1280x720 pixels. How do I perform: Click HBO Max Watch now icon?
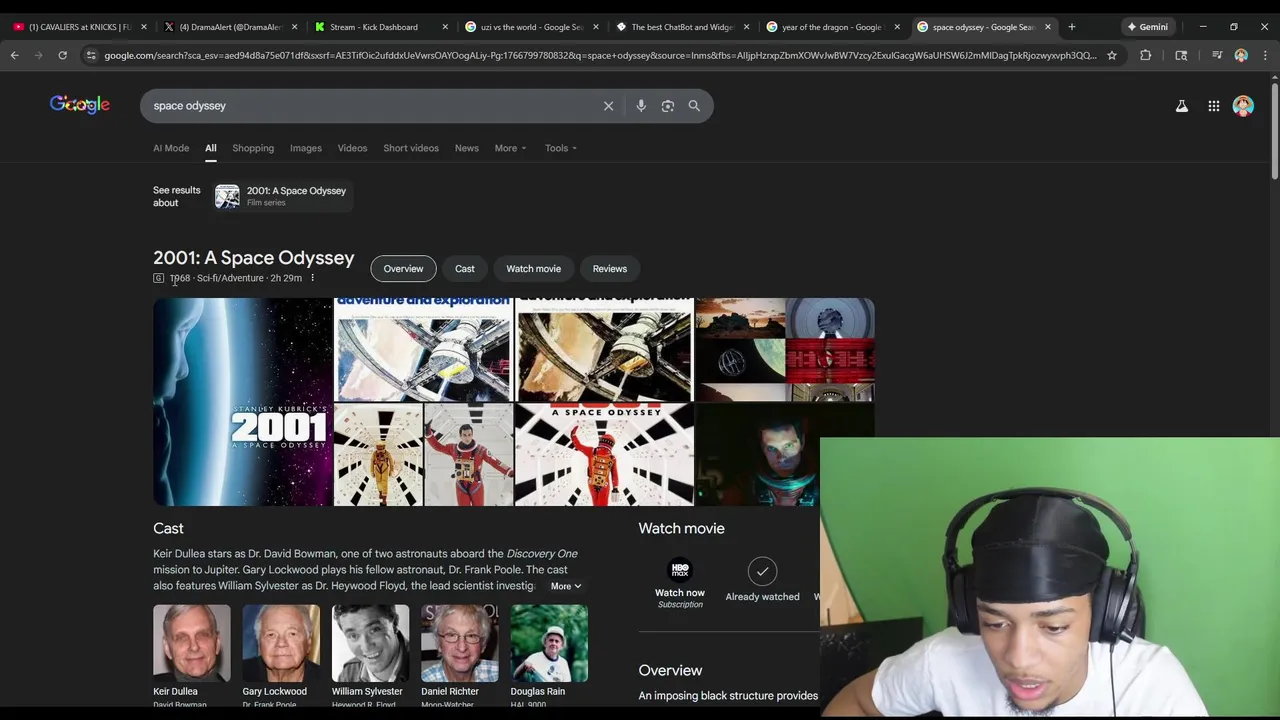pyautogui.click(x=680, y=571)
